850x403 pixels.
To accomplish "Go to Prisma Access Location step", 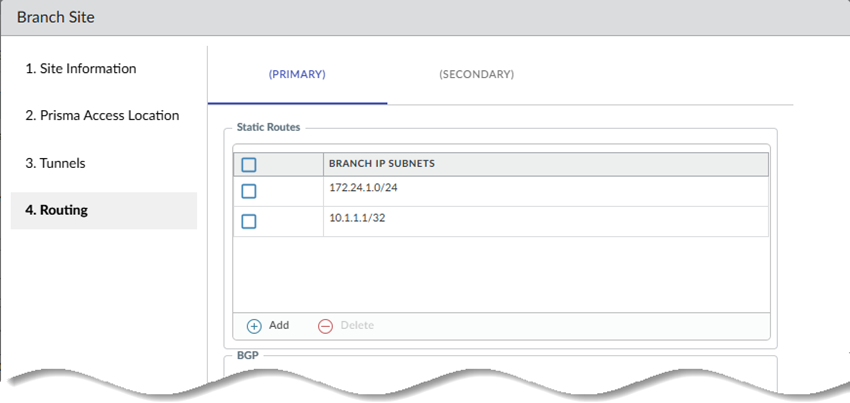I will coord(102,116).
